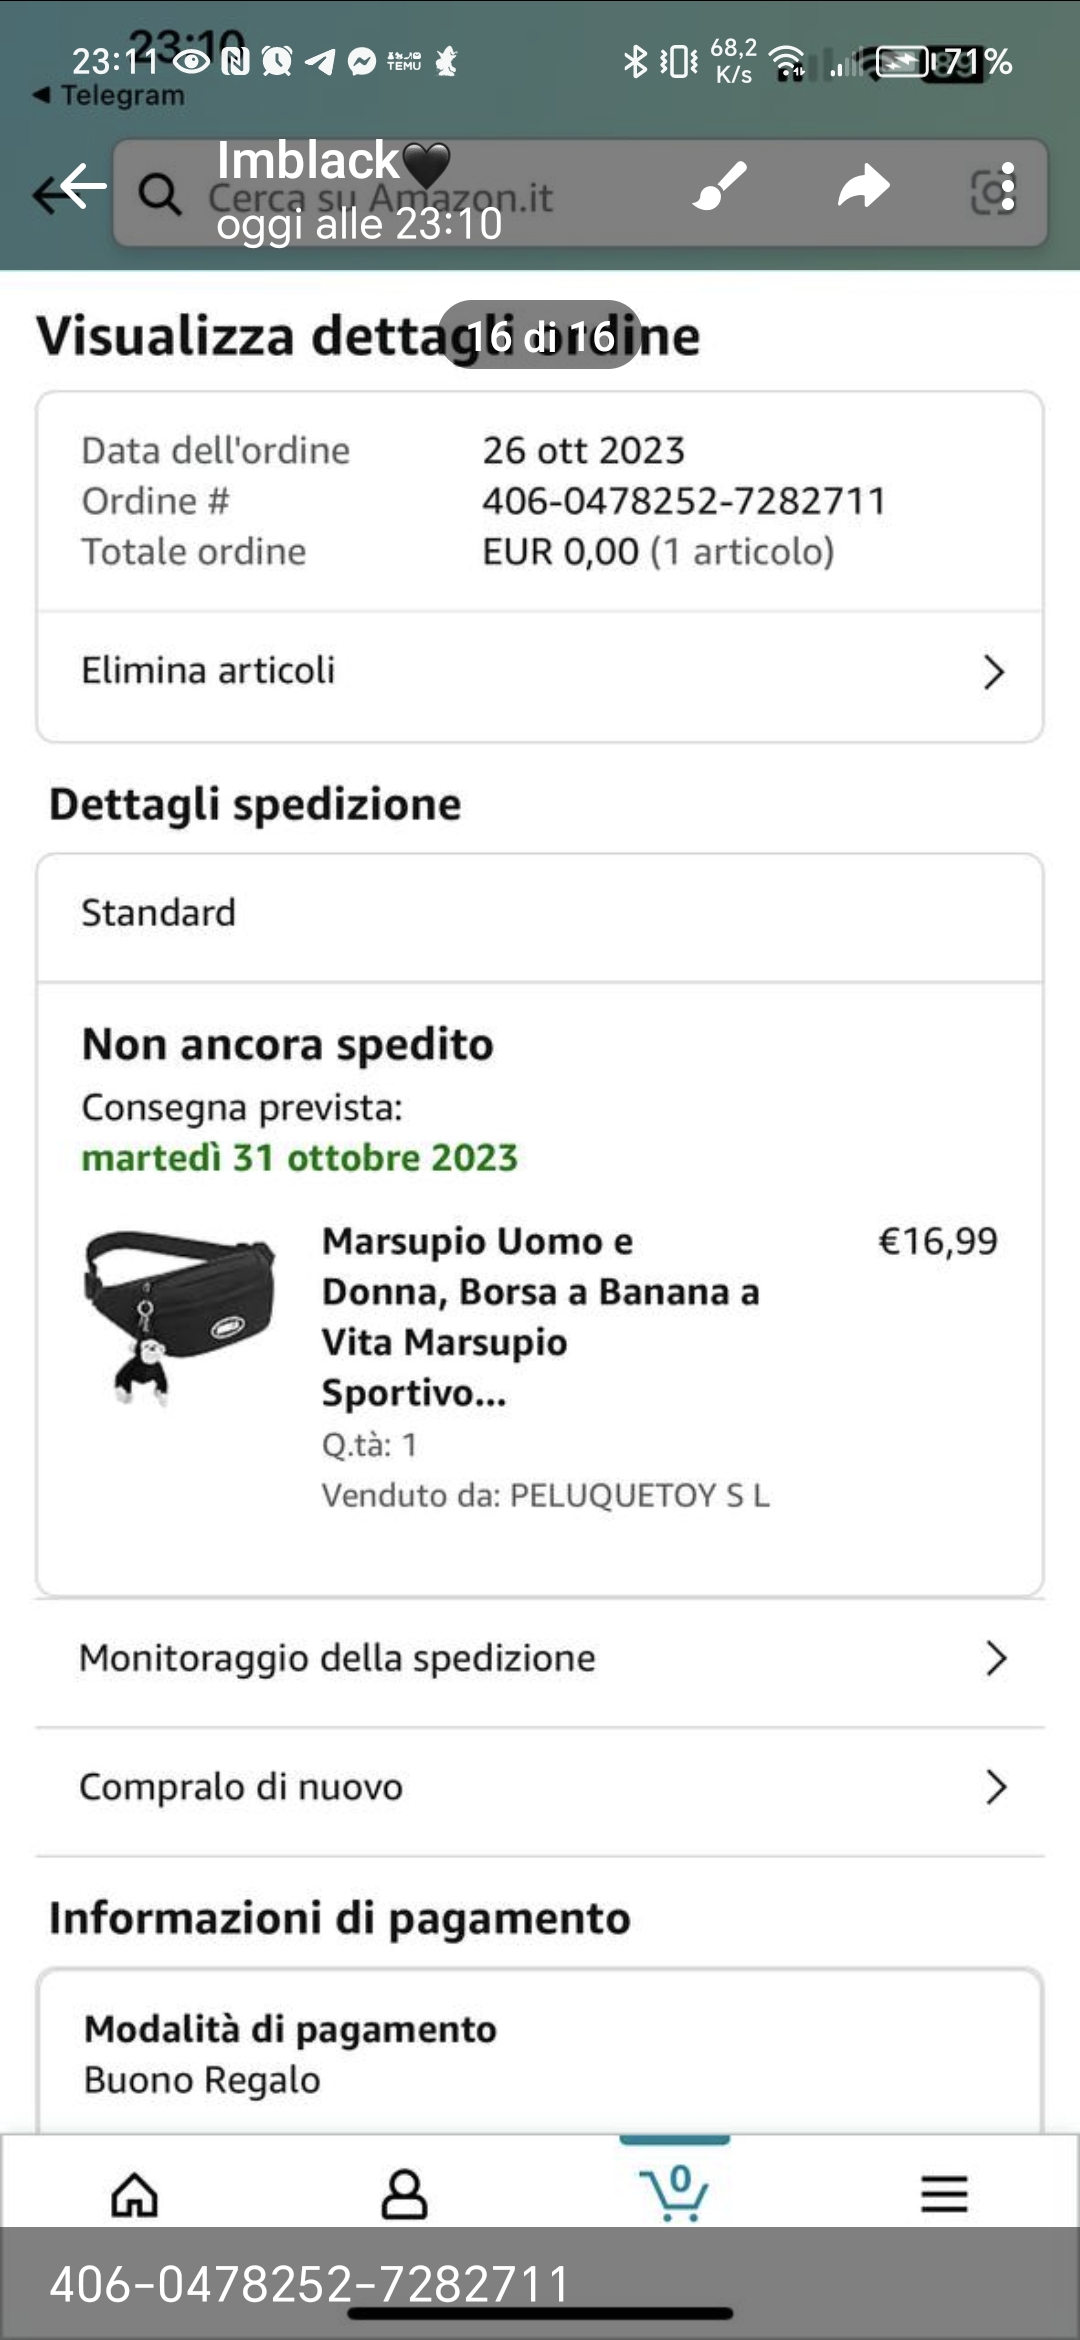Screen dimensions: 1080x2340
Task: Open the account profile icon
Action: click(x=404, y=2195)
